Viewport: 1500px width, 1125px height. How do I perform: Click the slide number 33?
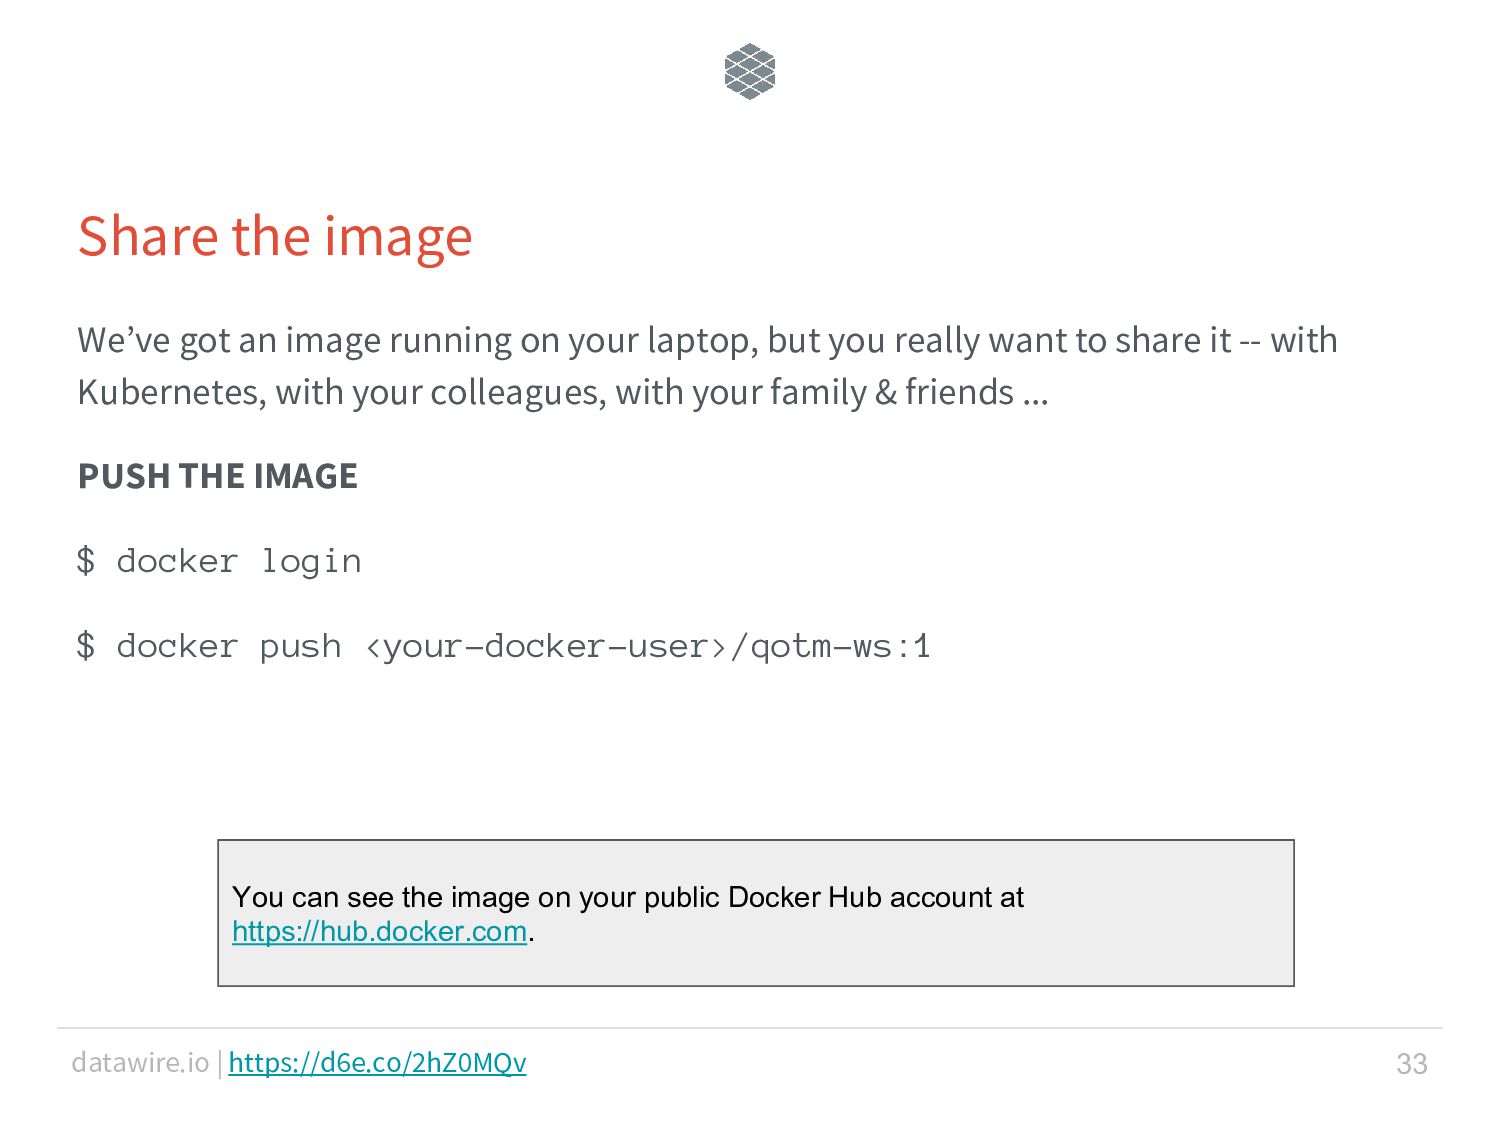click(1411, 1063)
